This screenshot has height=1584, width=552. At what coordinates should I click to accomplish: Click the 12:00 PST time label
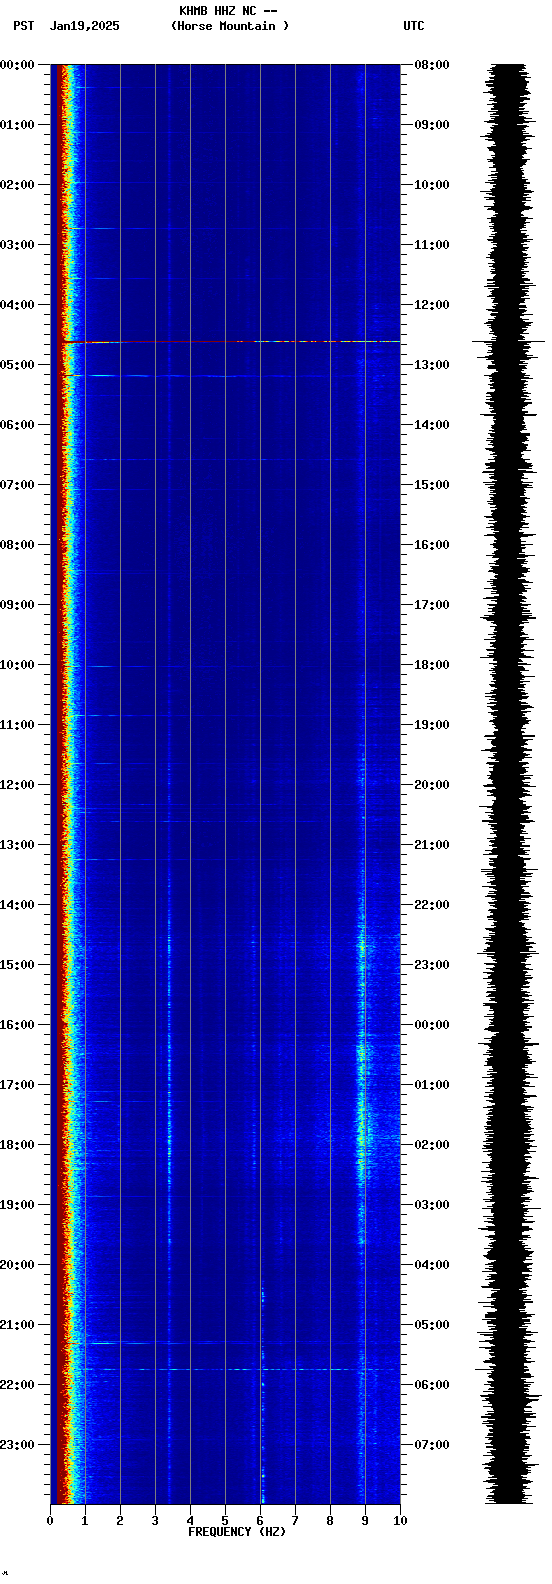click(x=17, y=785)
